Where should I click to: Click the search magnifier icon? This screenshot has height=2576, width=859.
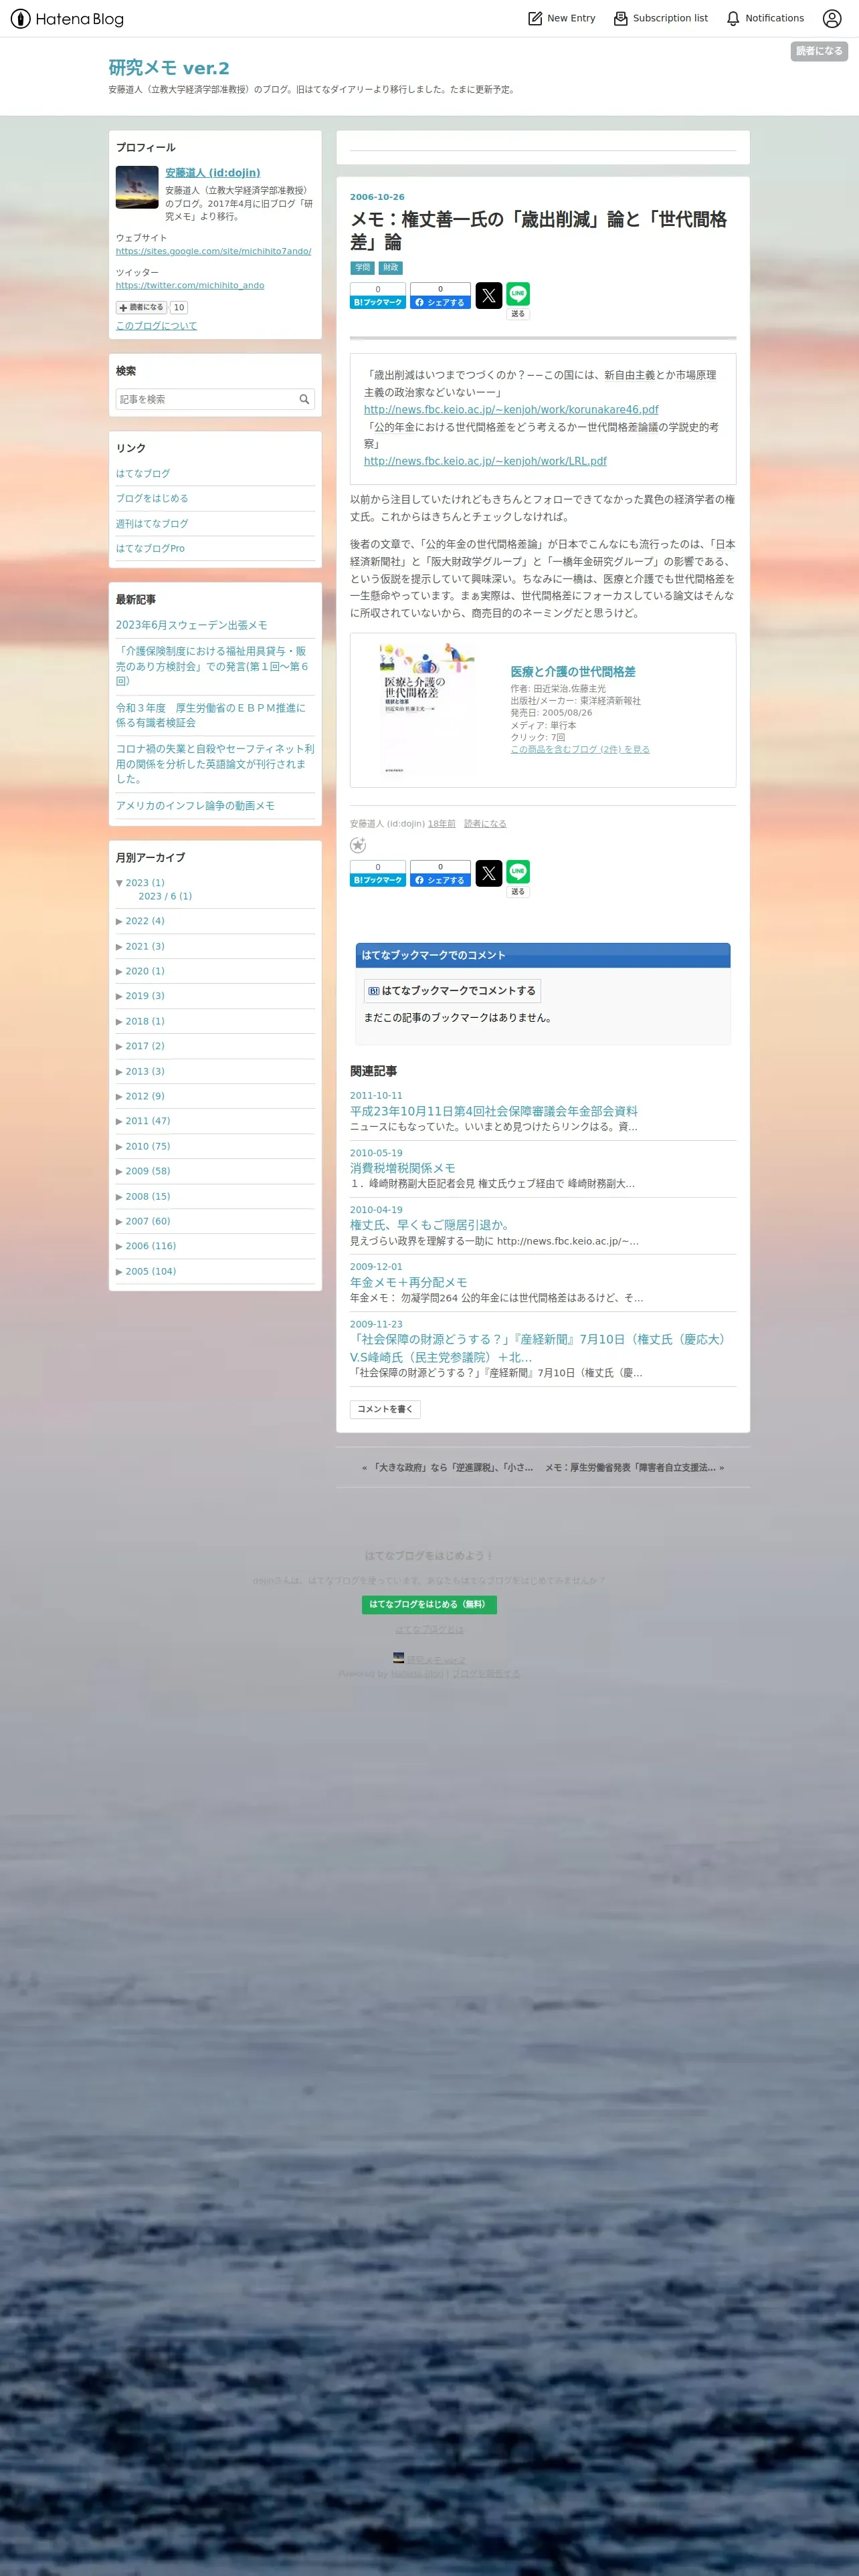[x=304, y=399]
